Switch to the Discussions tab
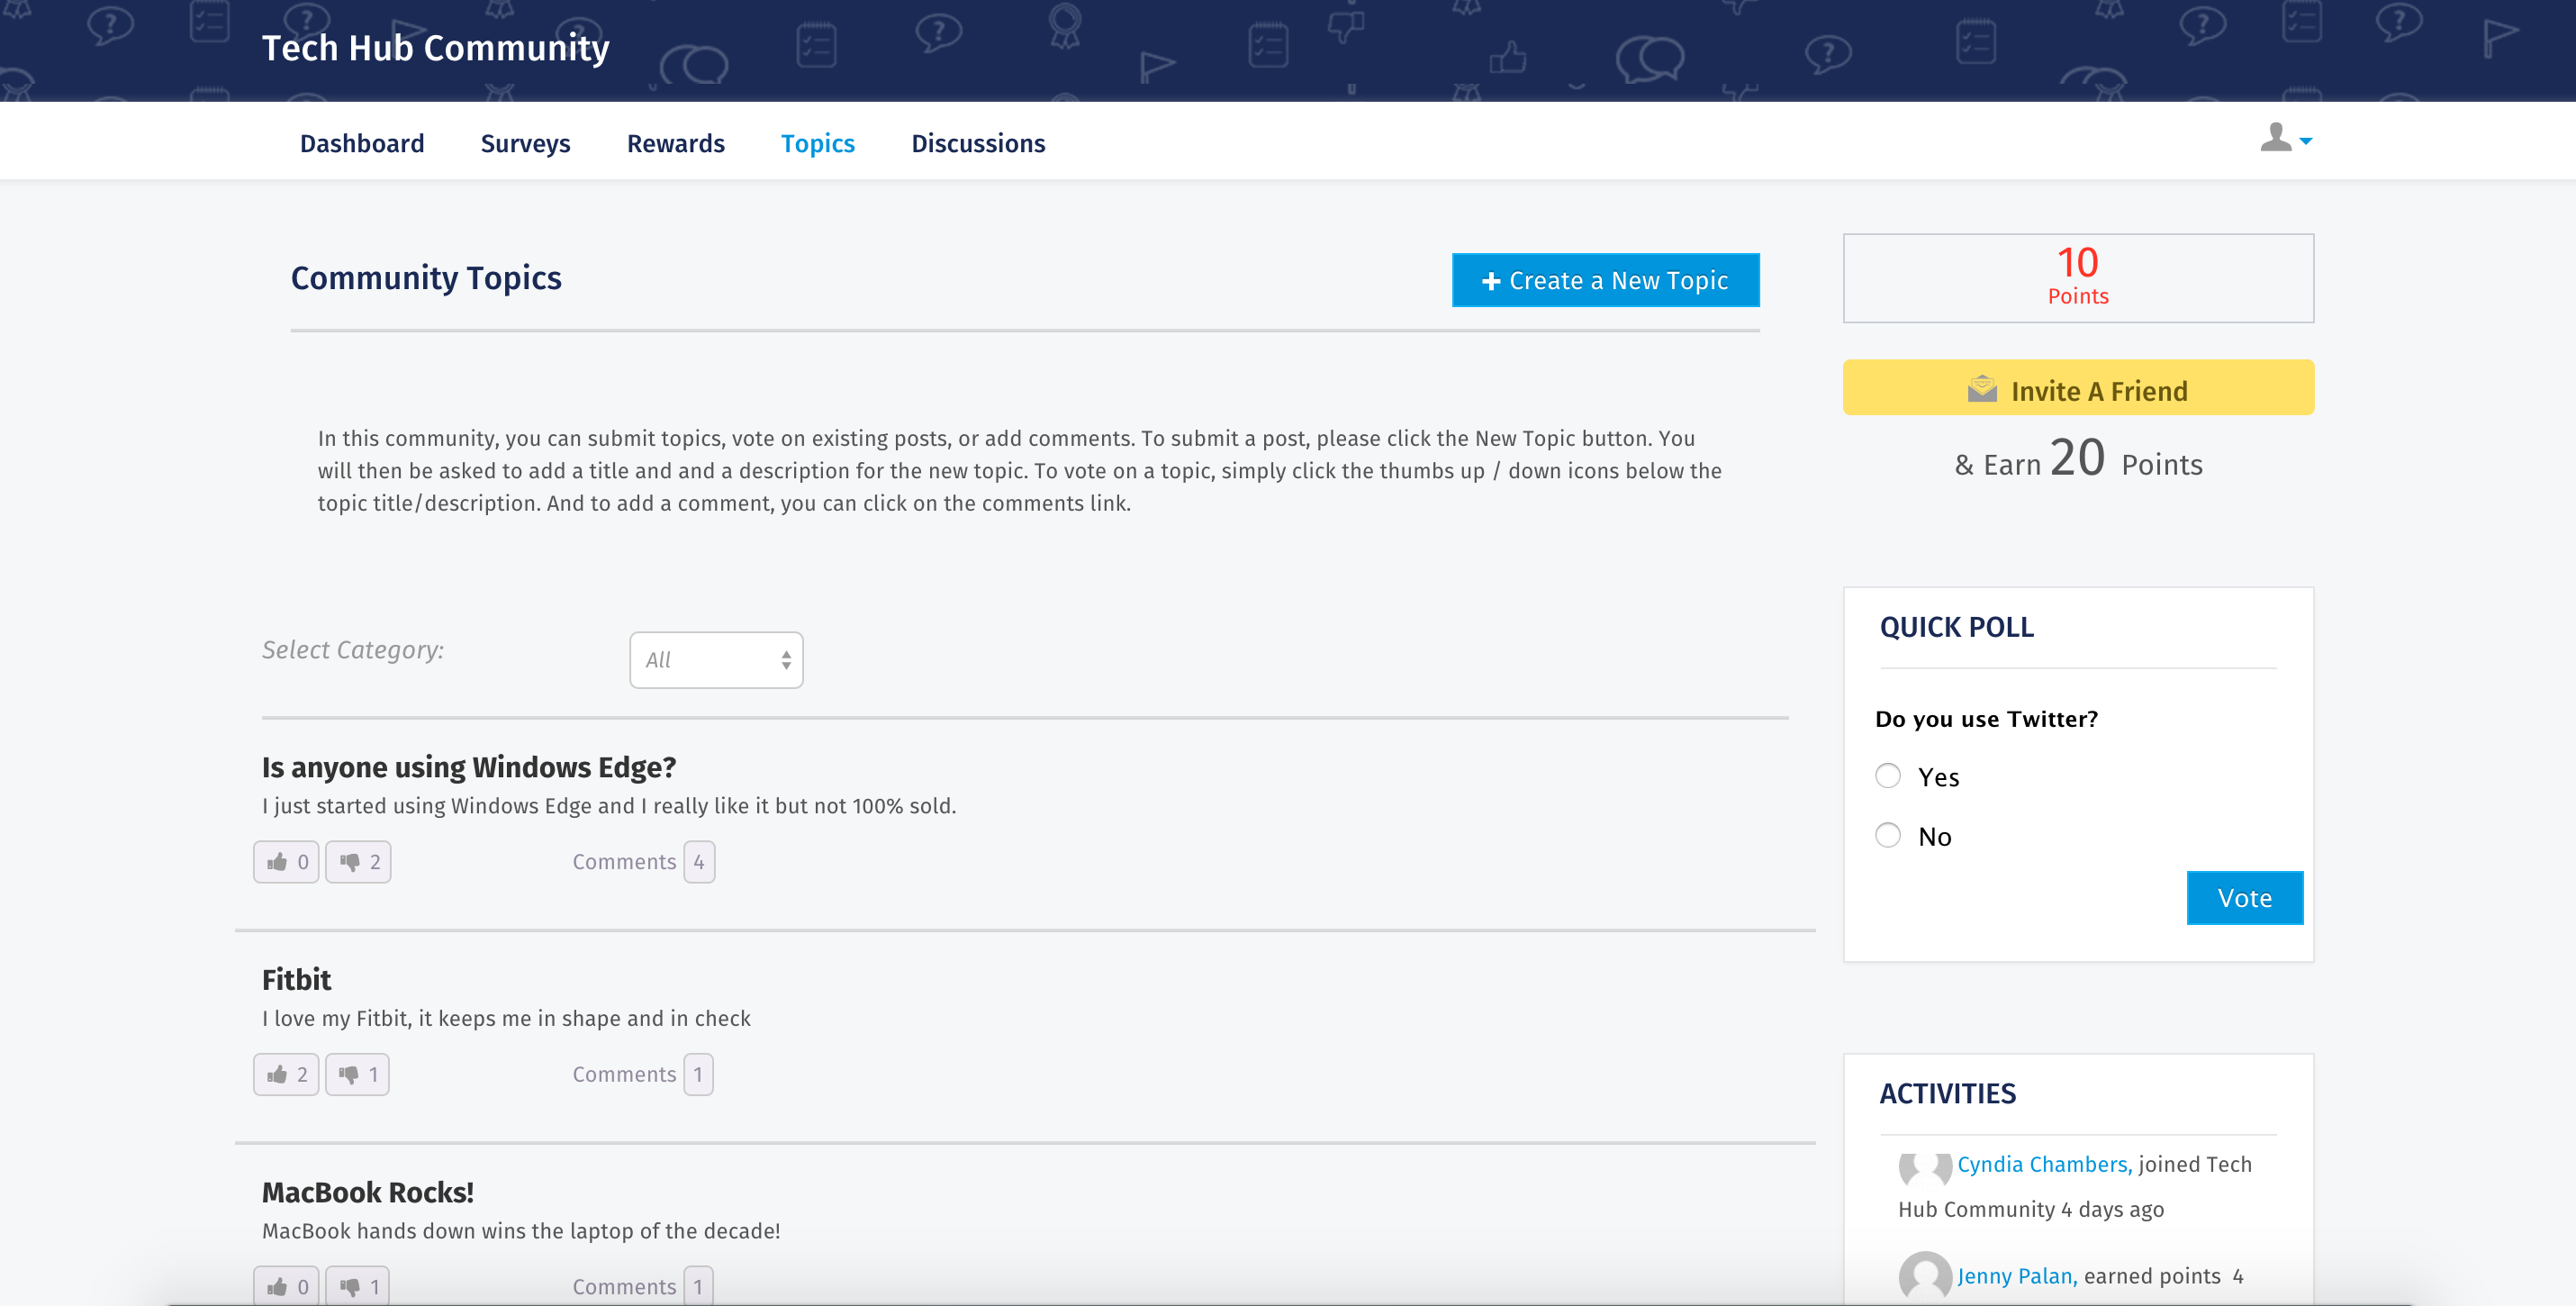2576x1306 pixels. [978, 143]
